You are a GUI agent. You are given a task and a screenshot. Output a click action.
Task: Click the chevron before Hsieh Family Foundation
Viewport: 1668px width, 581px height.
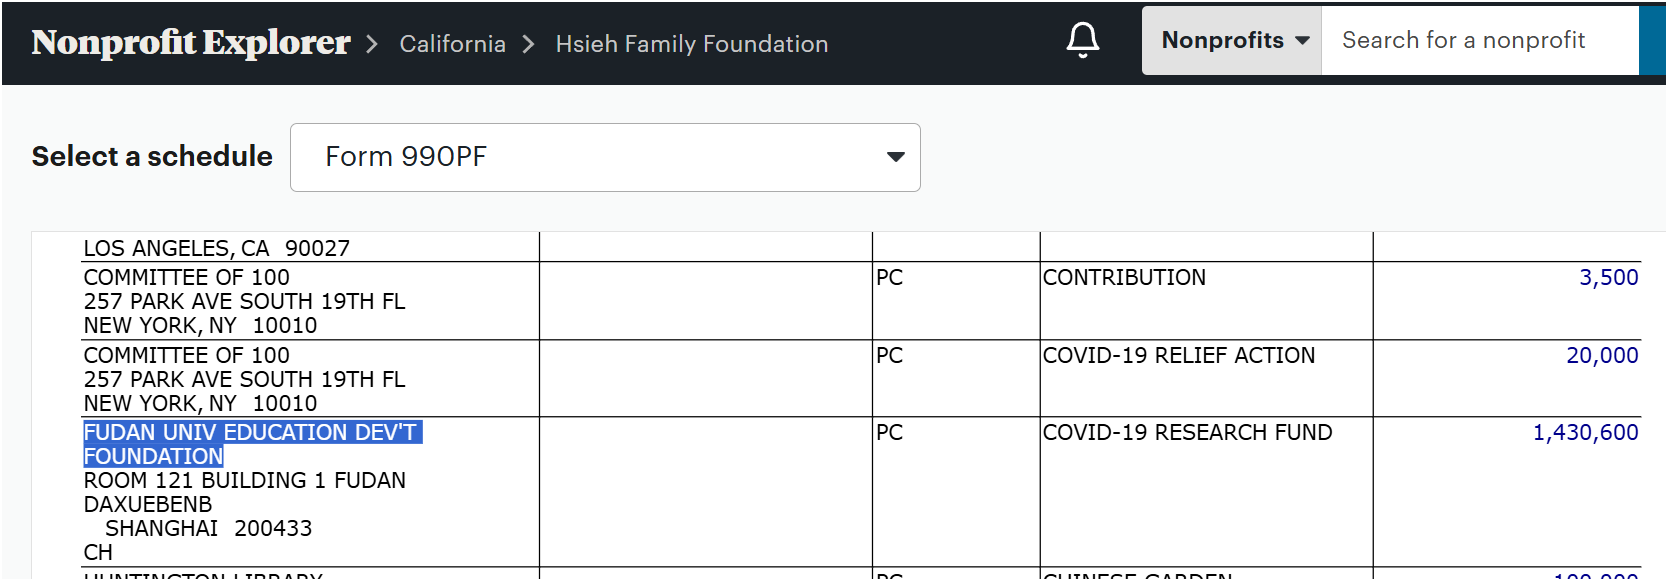pos(529,44)
